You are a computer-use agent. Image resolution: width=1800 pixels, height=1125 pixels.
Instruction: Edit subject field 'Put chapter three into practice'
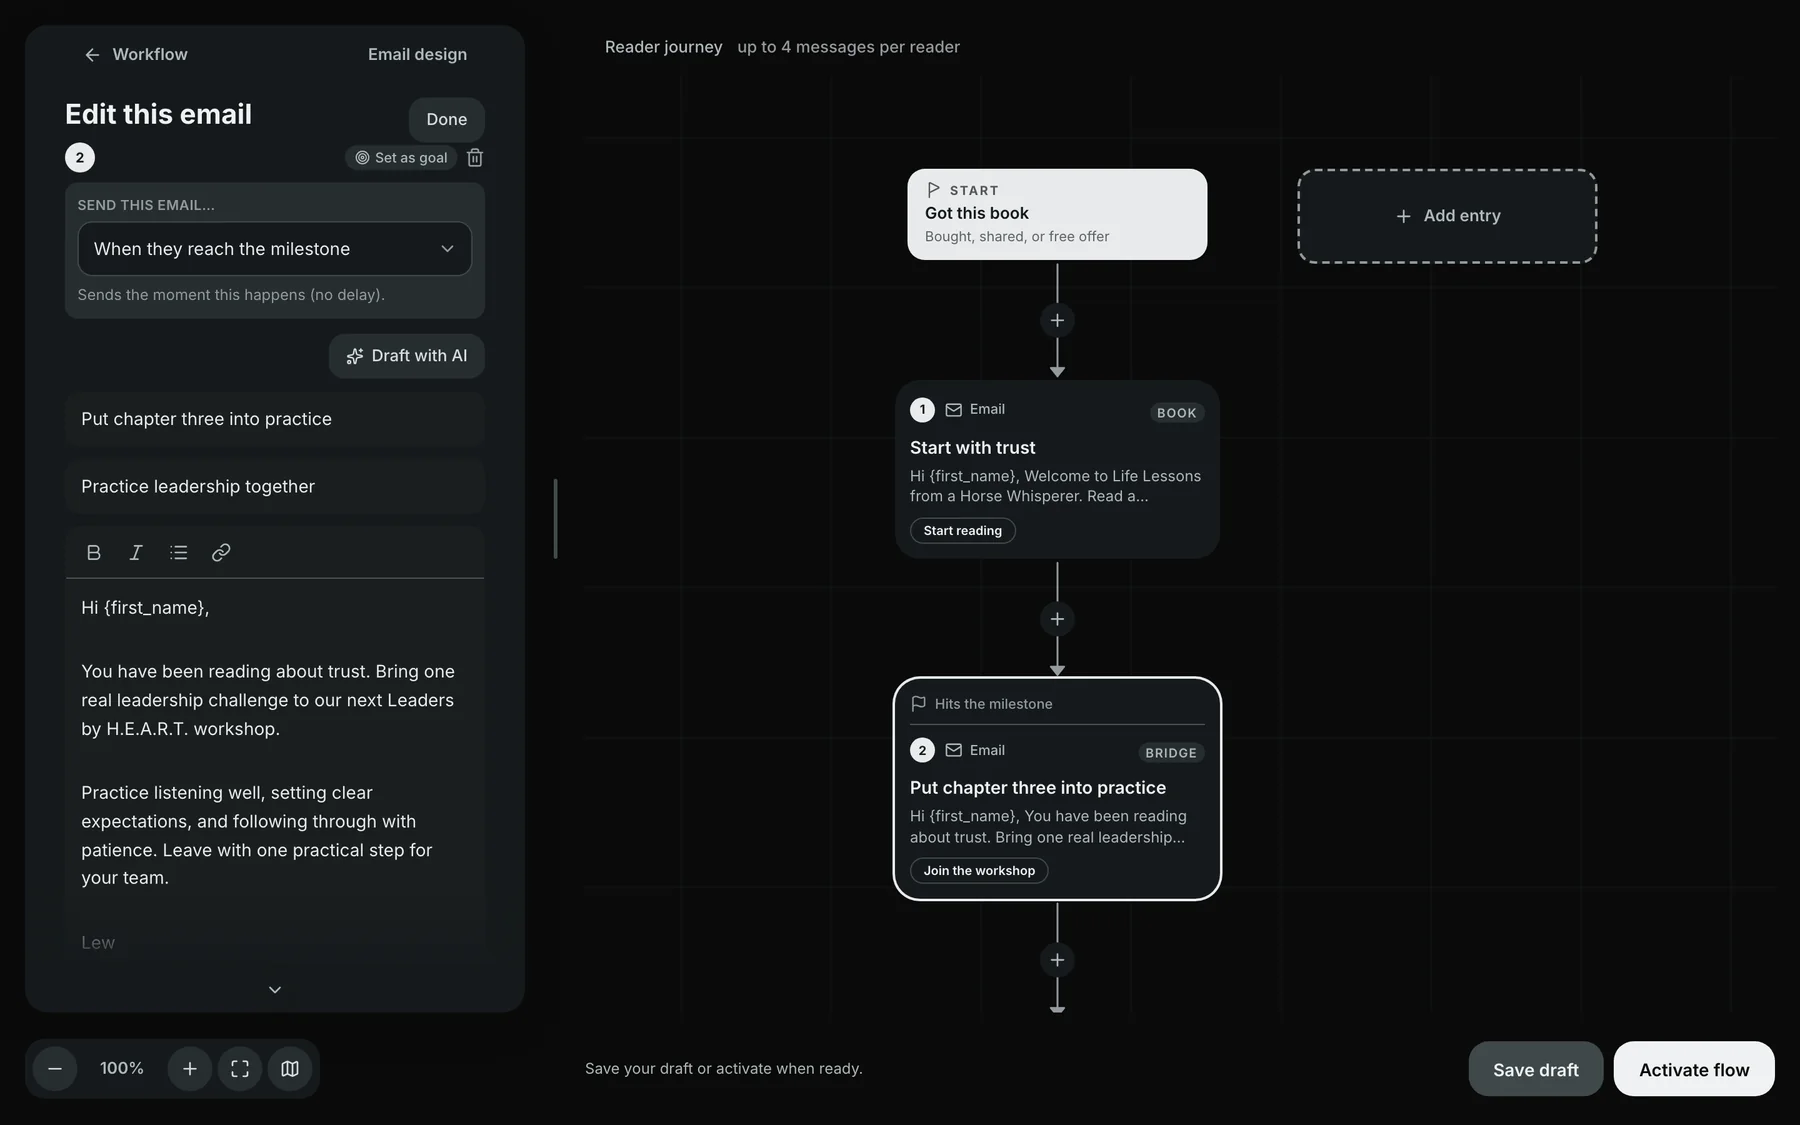(275, 419)
